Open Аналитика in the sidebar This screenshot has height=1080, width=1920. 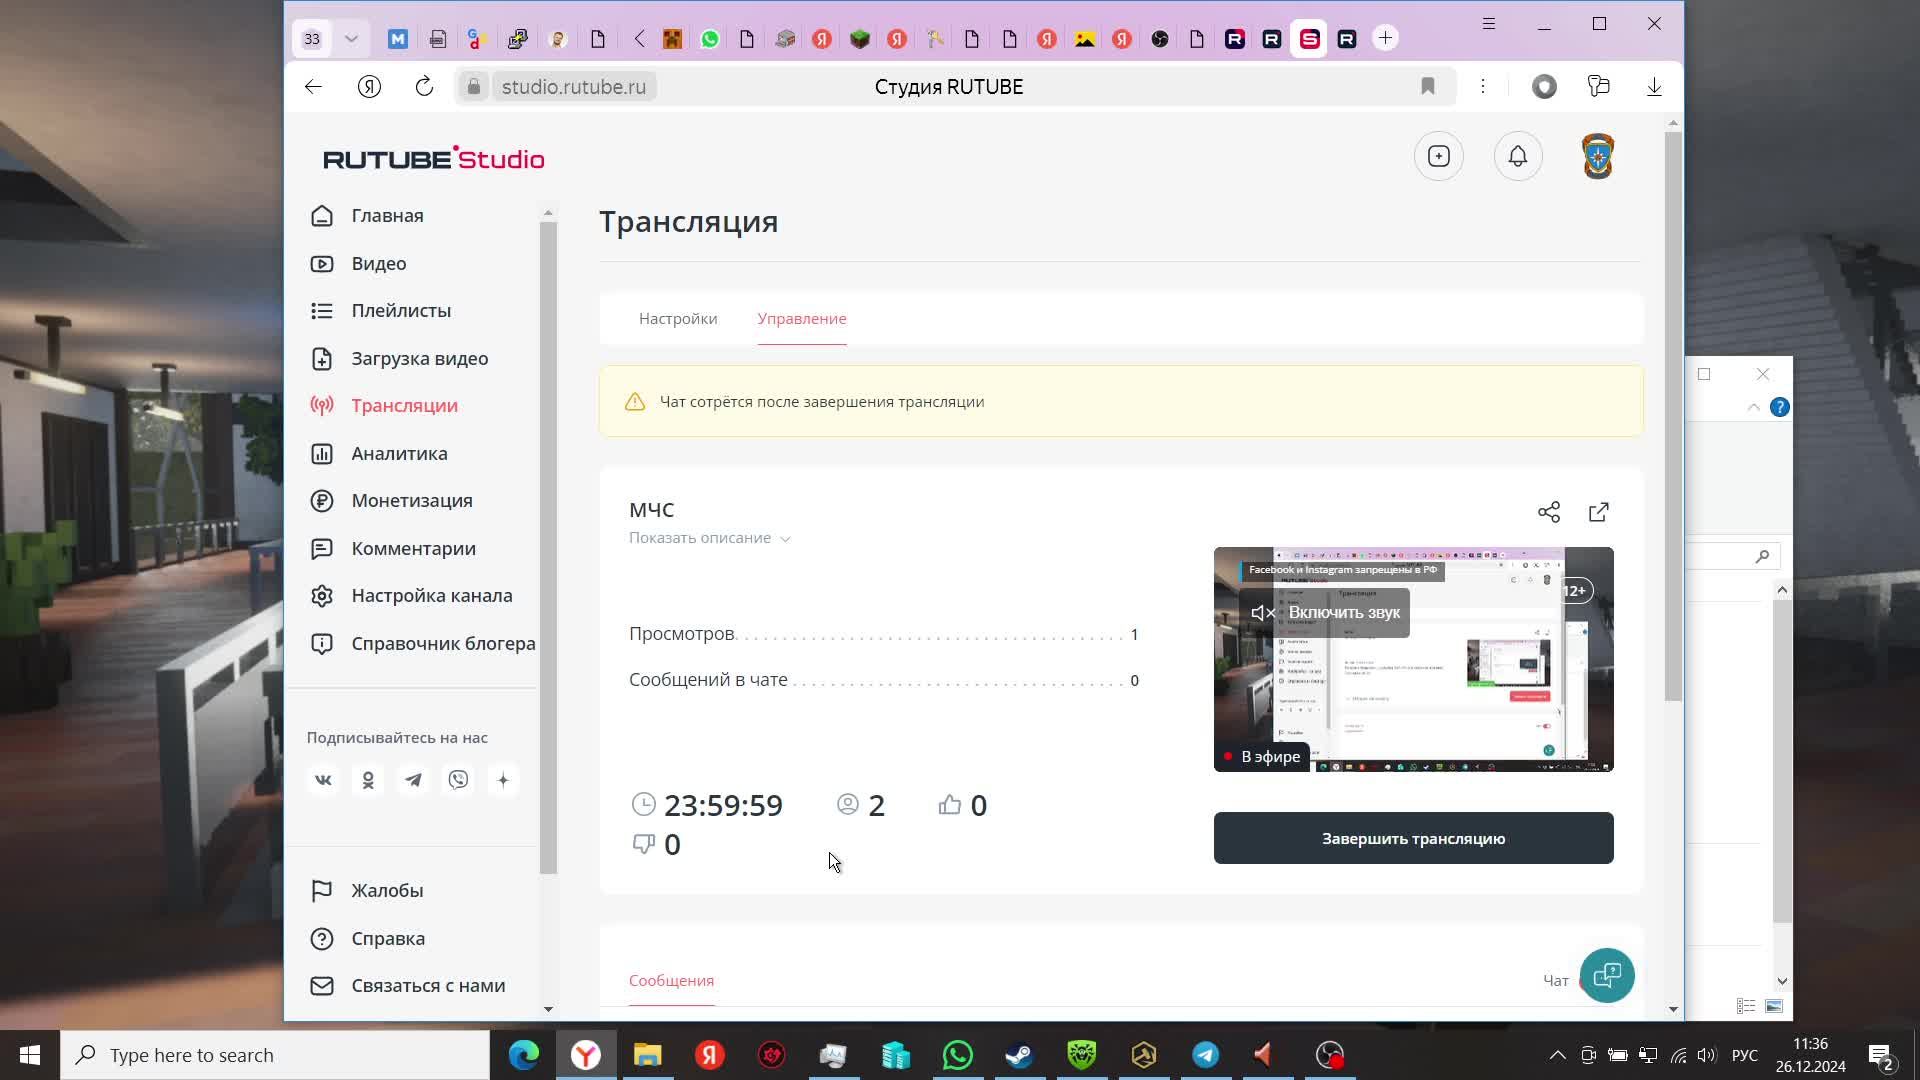click(398, 453)
